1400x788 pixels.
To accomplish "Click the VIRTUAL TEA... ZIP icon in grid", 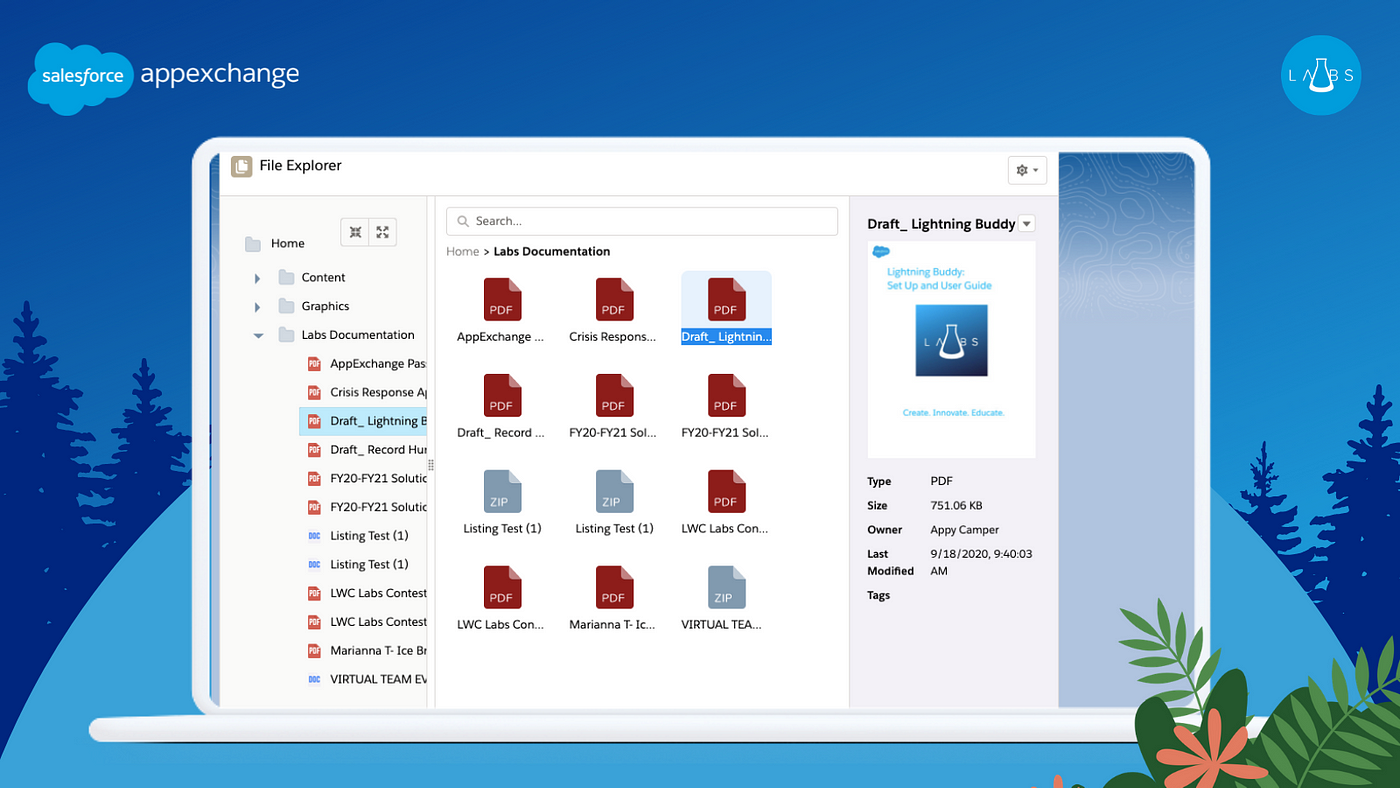I will coord(726,587).
